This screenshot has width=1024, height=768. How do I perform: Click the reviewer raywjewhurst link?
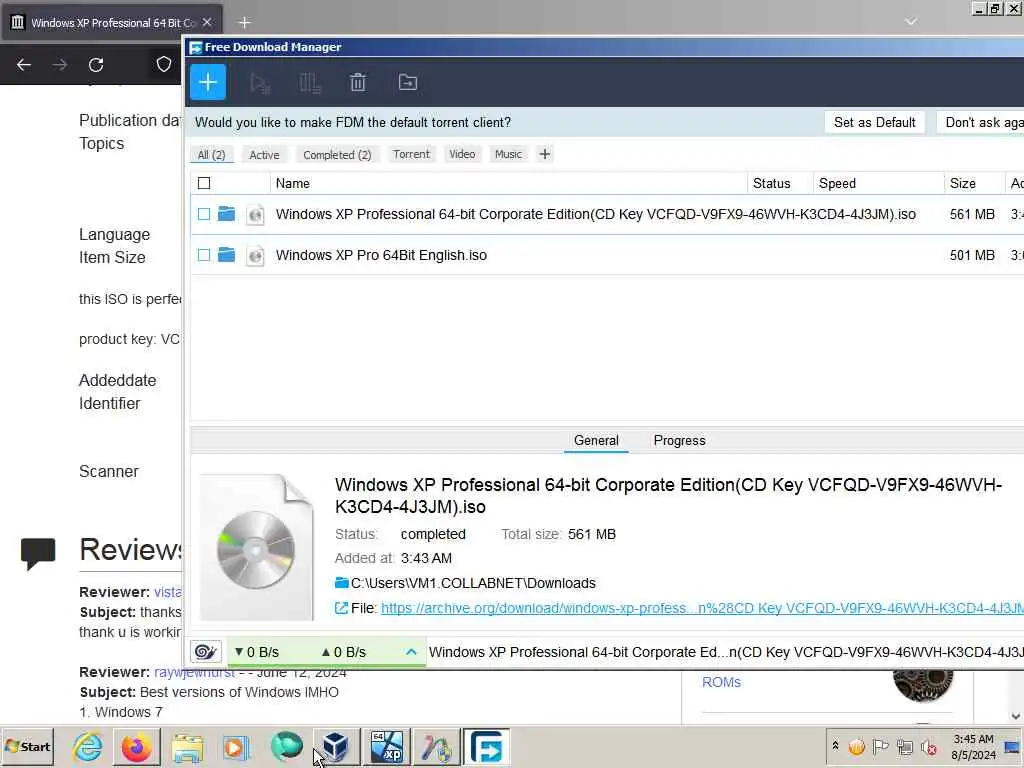tap(194, 672)
